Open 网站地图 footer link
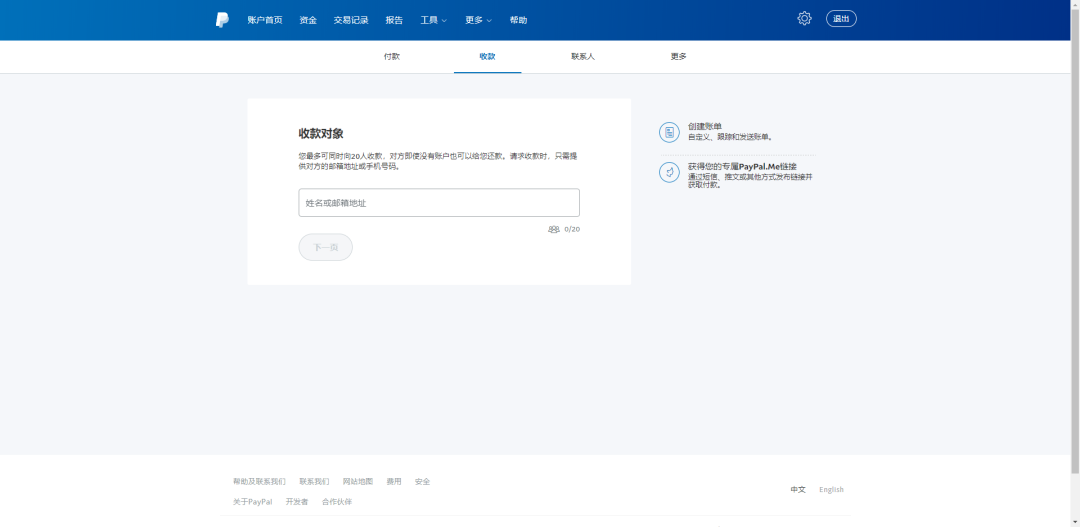 pyautogui.click(x=358, y=482)
